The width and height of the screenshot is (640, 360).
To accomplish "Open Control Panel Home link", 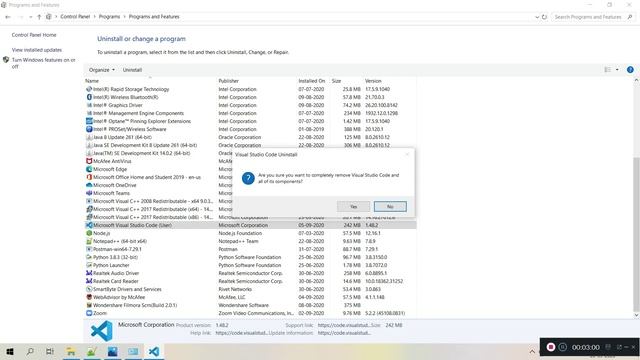I will pos(34,35).
